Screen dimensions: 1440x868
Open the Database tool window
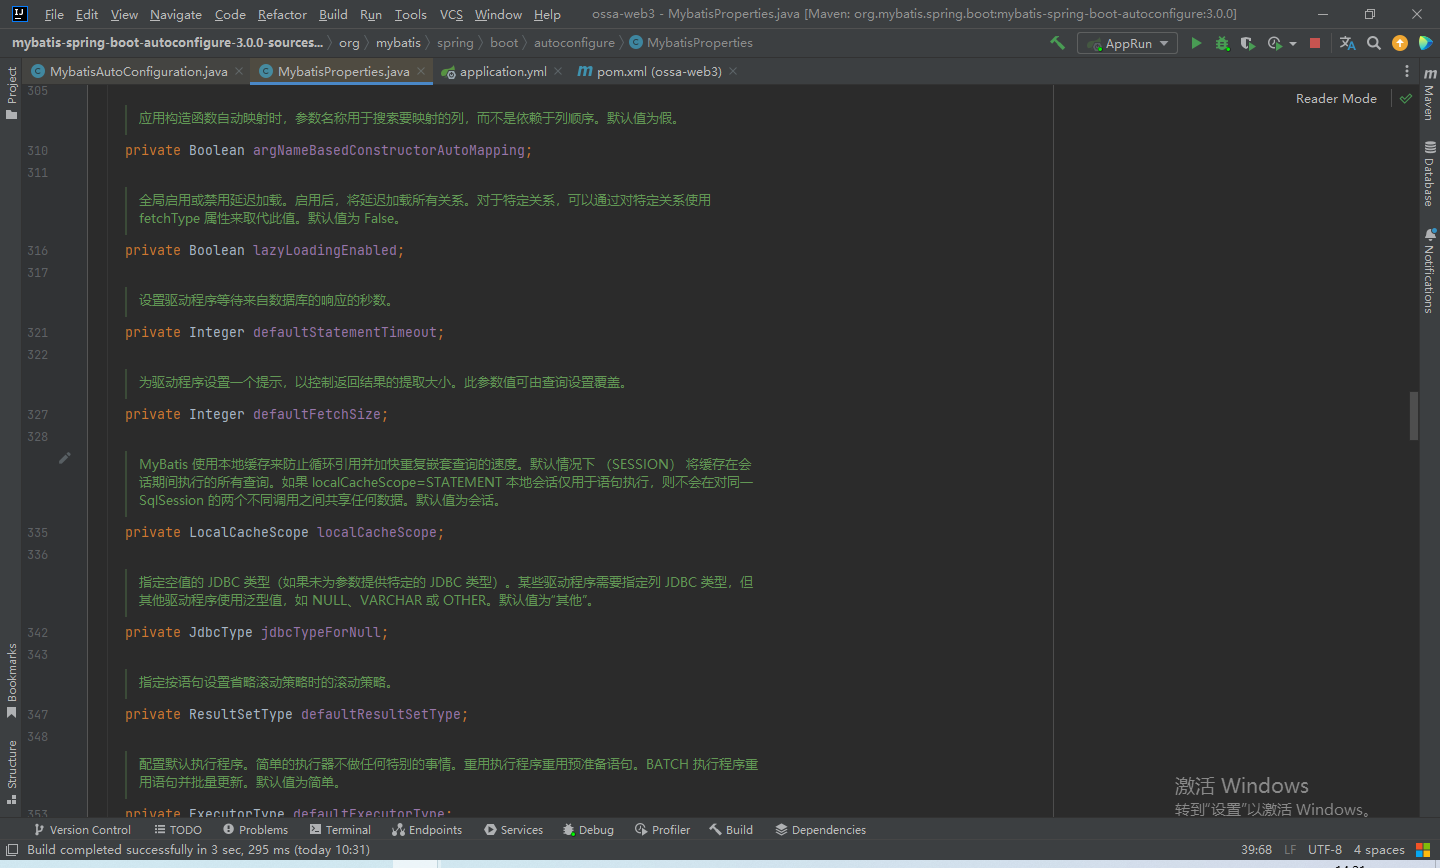click(1429, 173)
